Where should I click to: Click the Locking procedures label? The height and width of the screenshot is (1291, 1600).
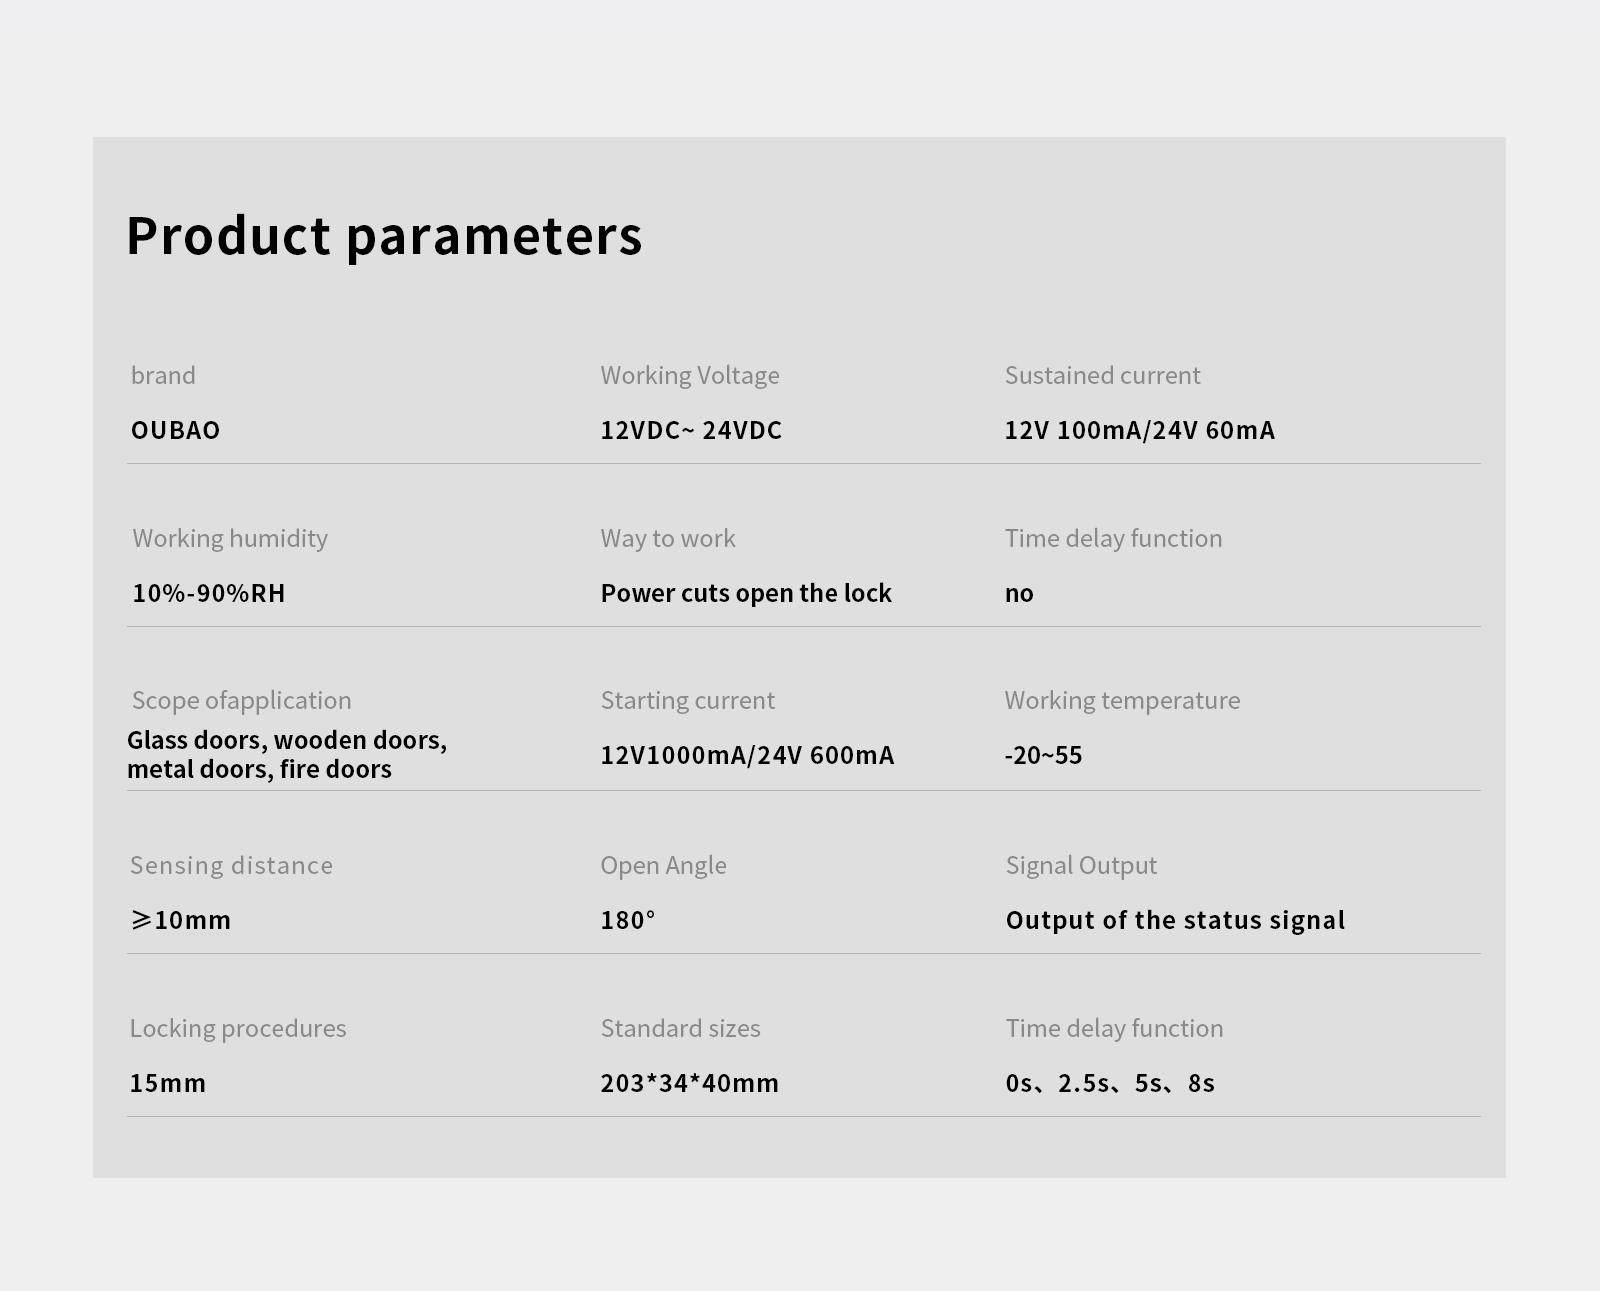point(238,1029)
